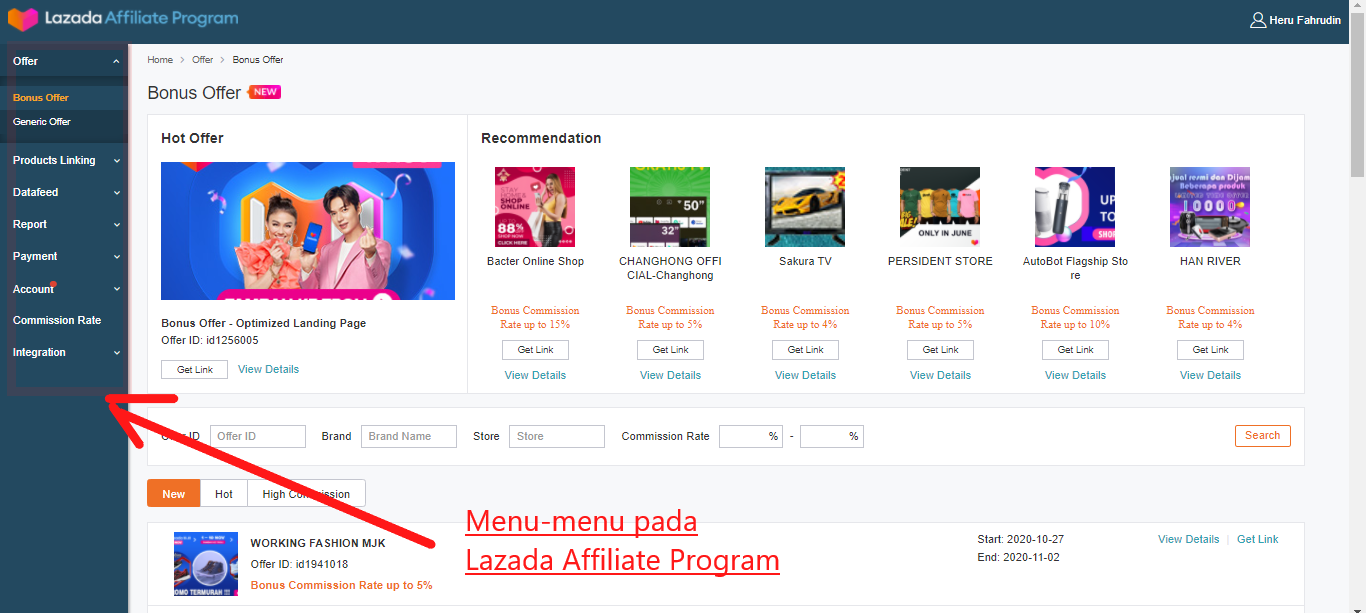
Task: Switch to the High Commission tab
Action: [x=306, y=493]
